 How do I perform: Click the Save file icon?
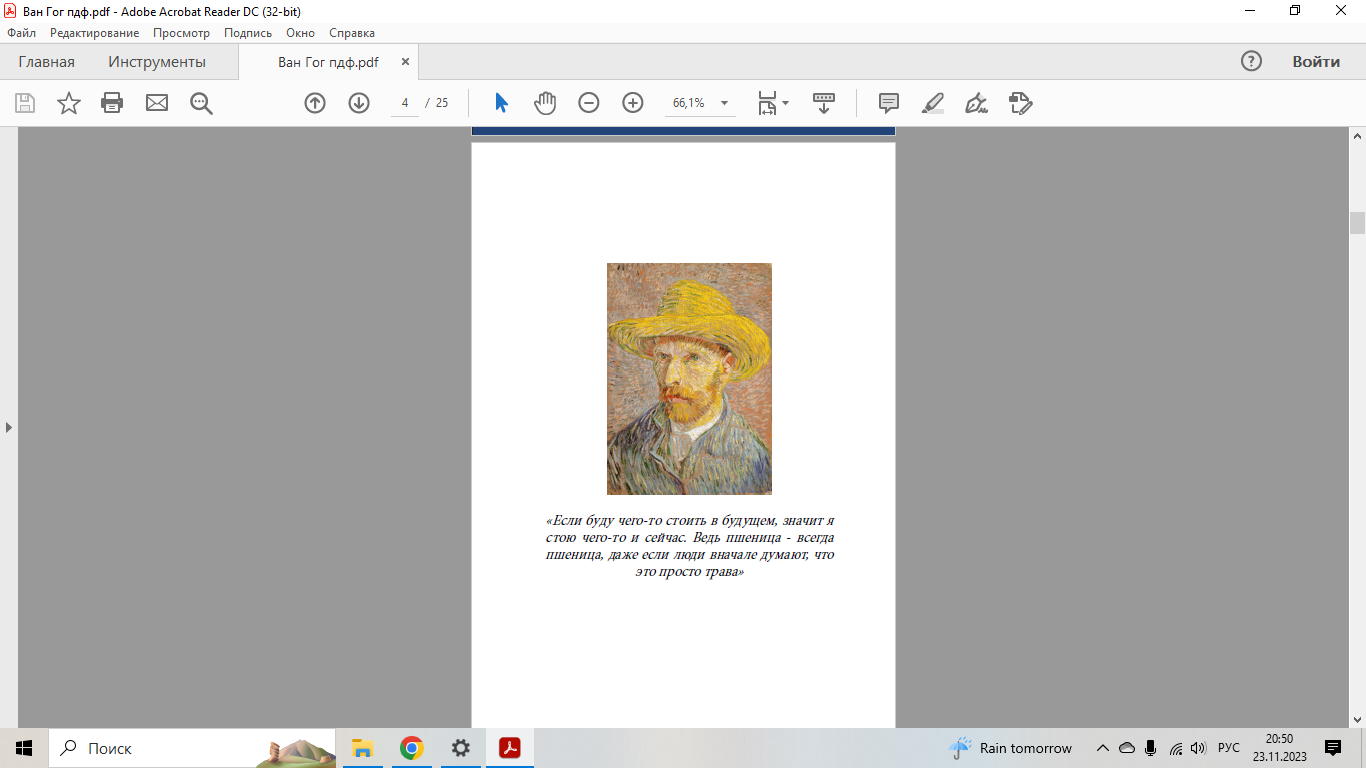point(25,103)
